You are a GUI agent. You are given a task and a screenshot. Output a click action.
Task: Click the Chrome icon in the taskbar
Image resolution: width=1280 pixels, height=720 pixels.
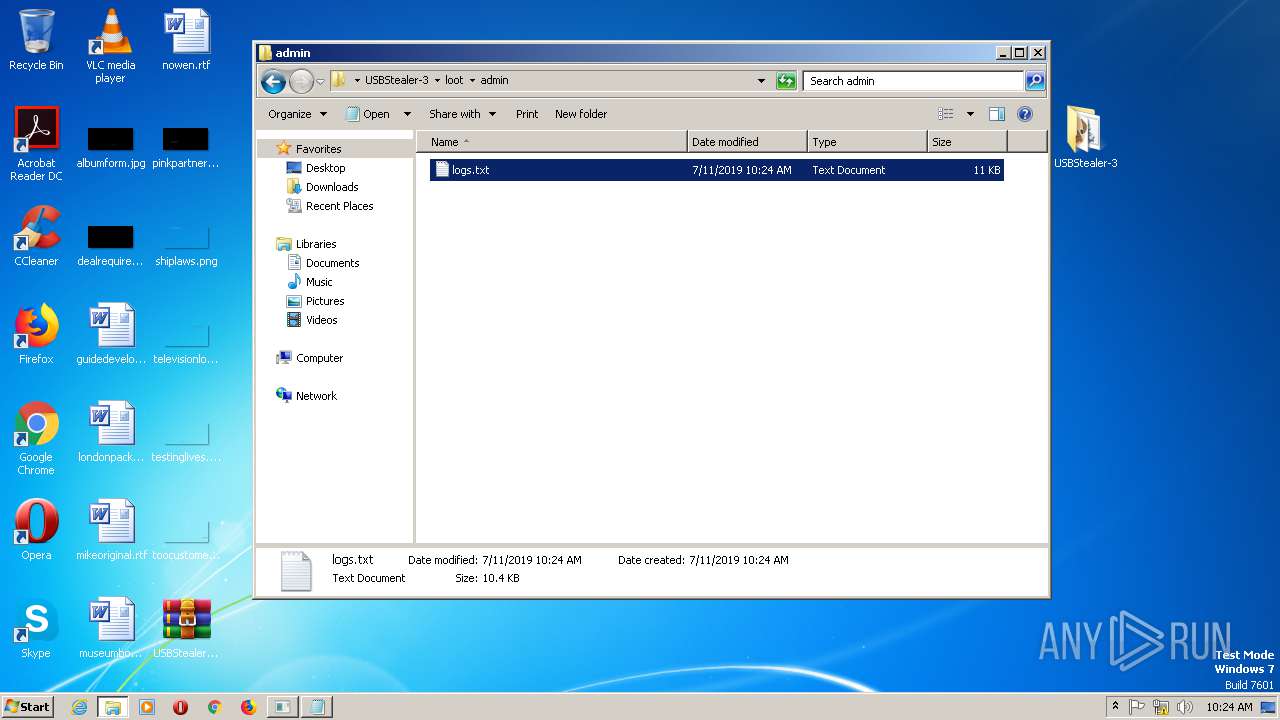coord(214,707)
